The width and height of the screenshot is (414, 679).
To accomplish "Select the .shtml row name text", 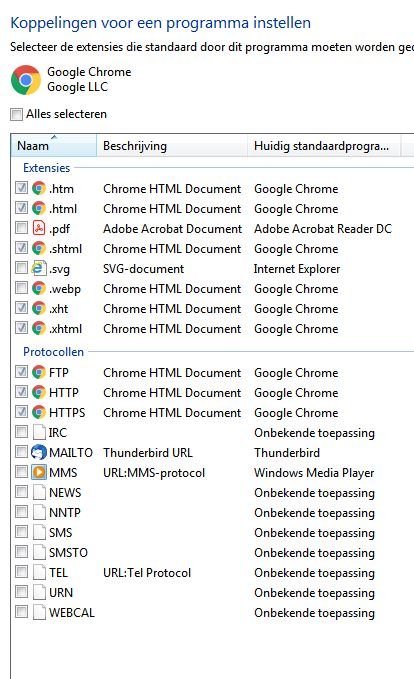I will pyautogui.click(x=65, y=249).
